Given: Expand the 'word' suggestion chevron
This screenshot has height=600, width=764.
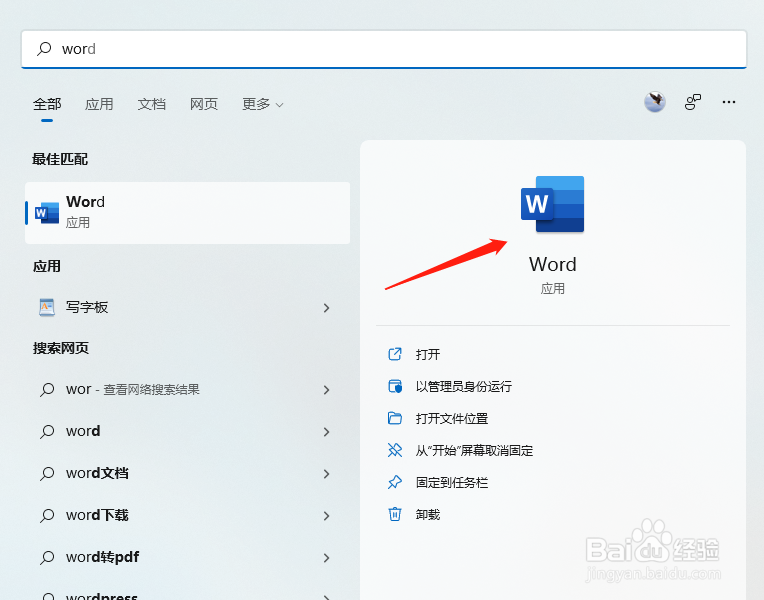Looking at the screenshot, I should [x=326, y=431].
